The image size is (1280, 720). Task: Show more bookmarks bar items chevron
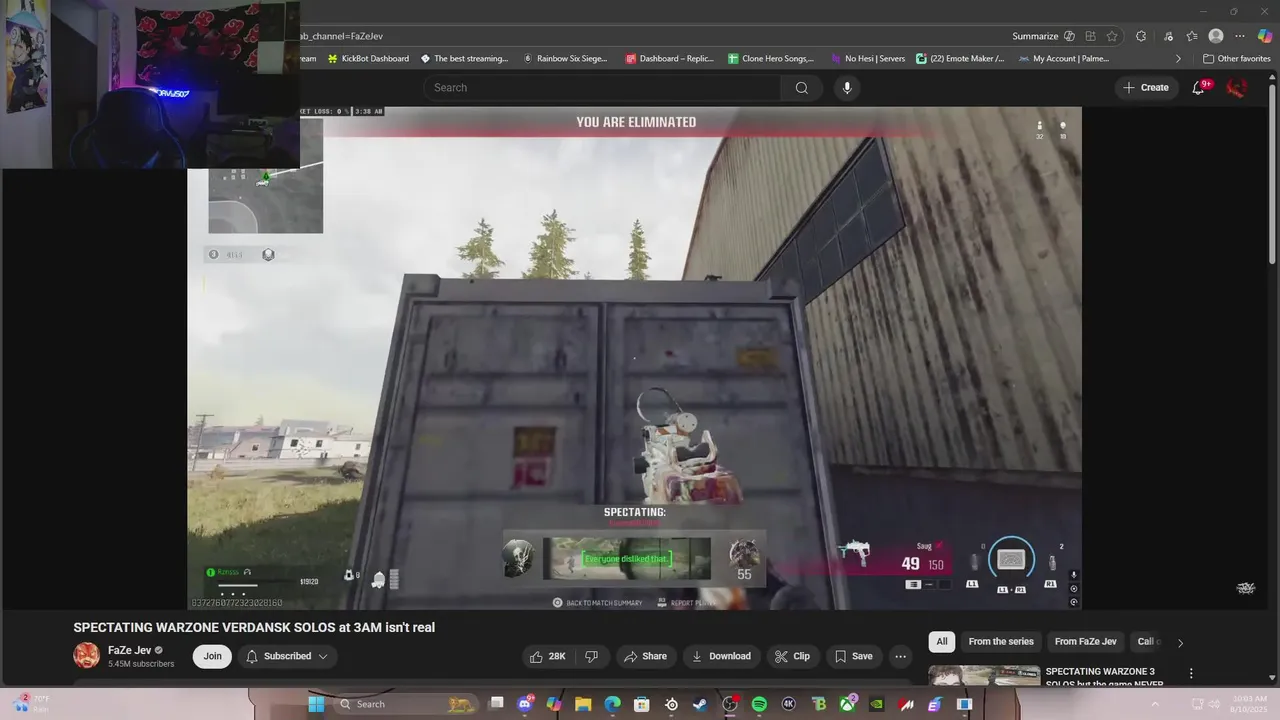pos(1178,59)
